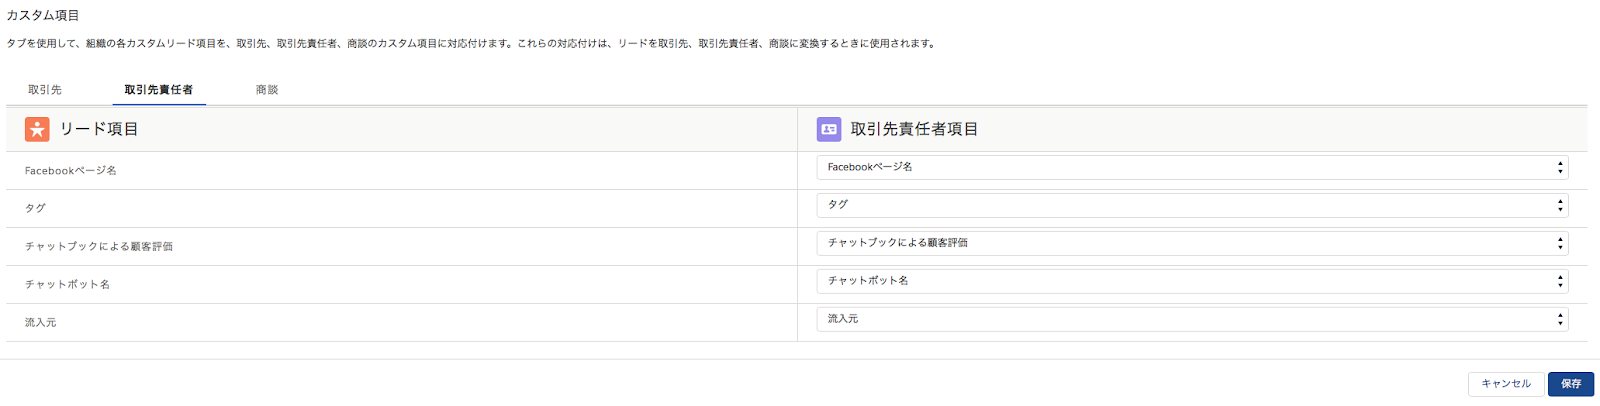Click the 流入元 lead field label

(x=41, y=322)
